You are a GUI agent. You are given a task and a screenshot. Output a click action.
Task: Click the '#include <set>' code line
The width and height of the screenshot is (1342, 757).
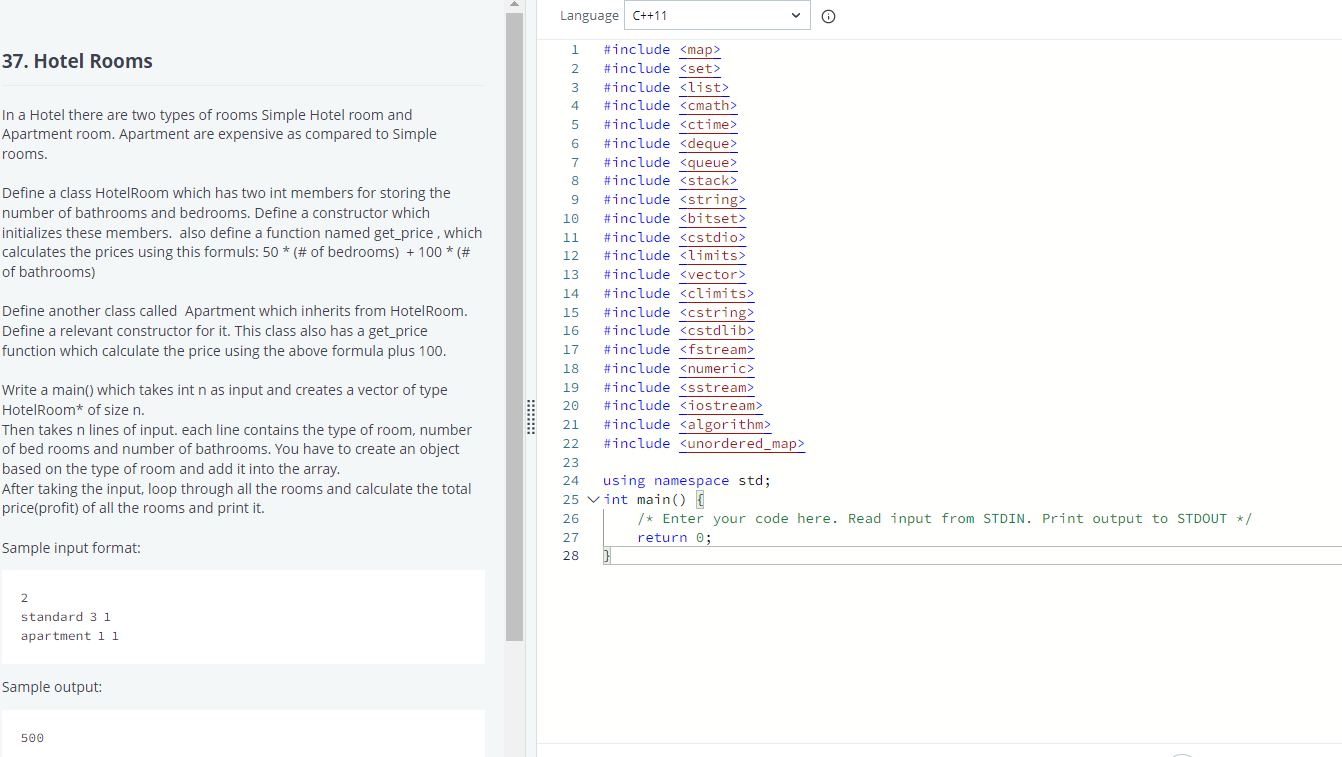pyautogui.click(x=661, y=69)
